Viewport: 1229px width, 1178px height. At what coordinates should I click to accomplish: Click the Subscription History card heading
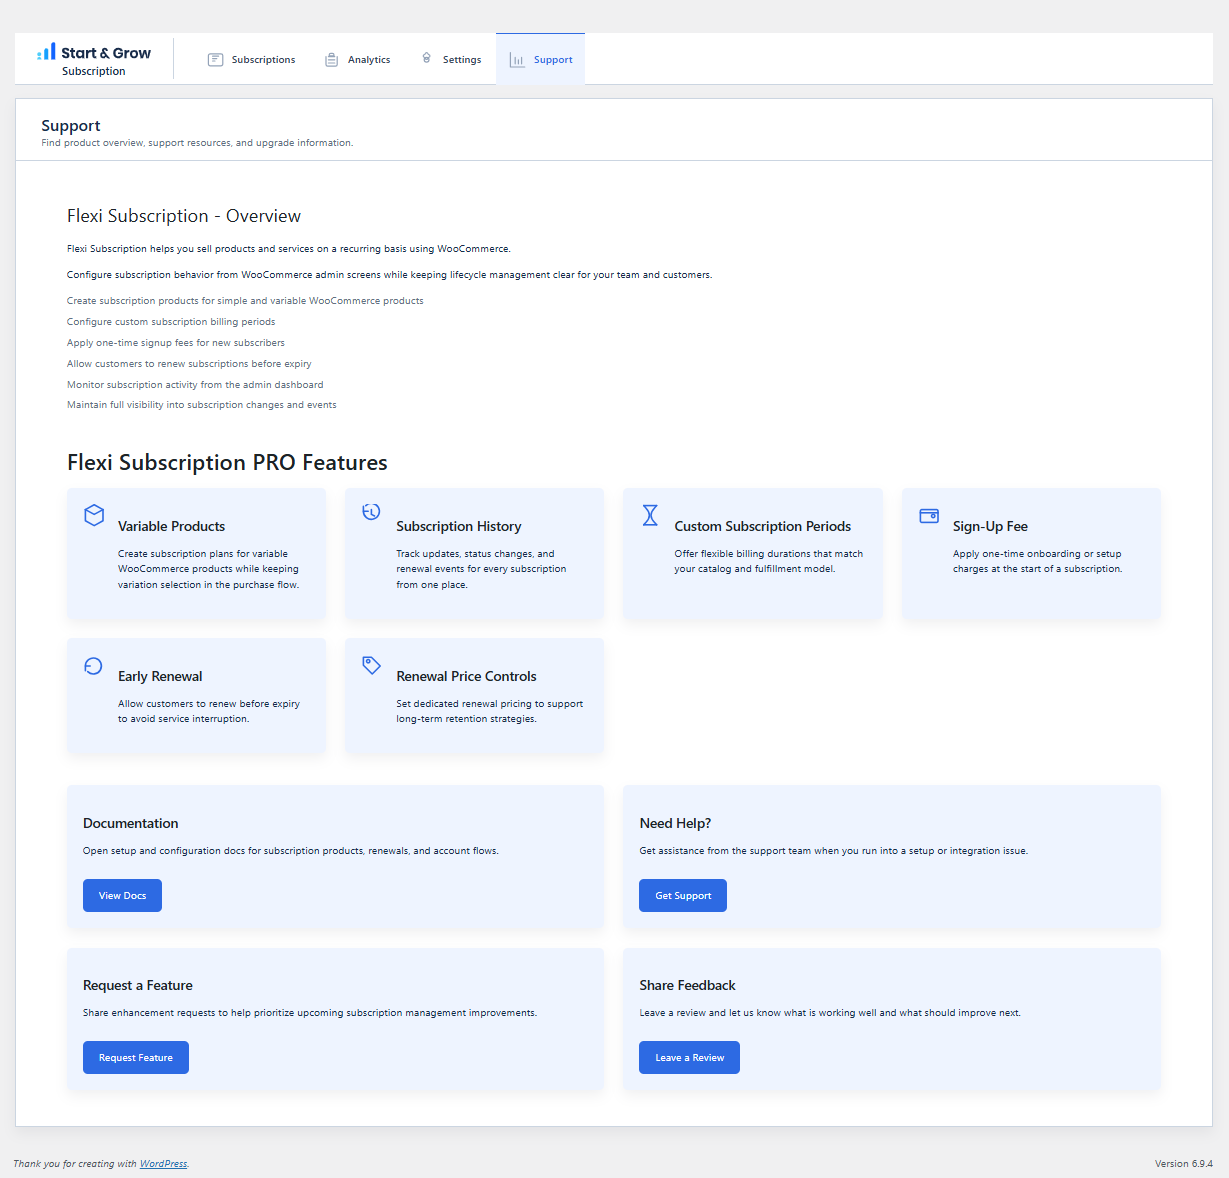coord(459,526)
